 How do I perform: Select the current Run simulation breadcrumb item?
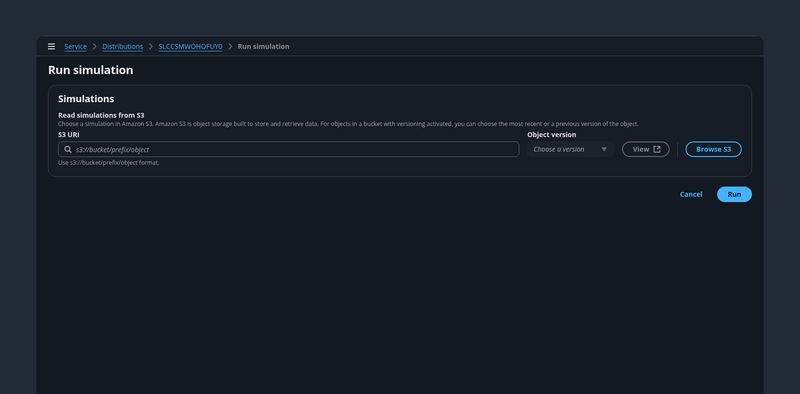[x=263, y=46]
